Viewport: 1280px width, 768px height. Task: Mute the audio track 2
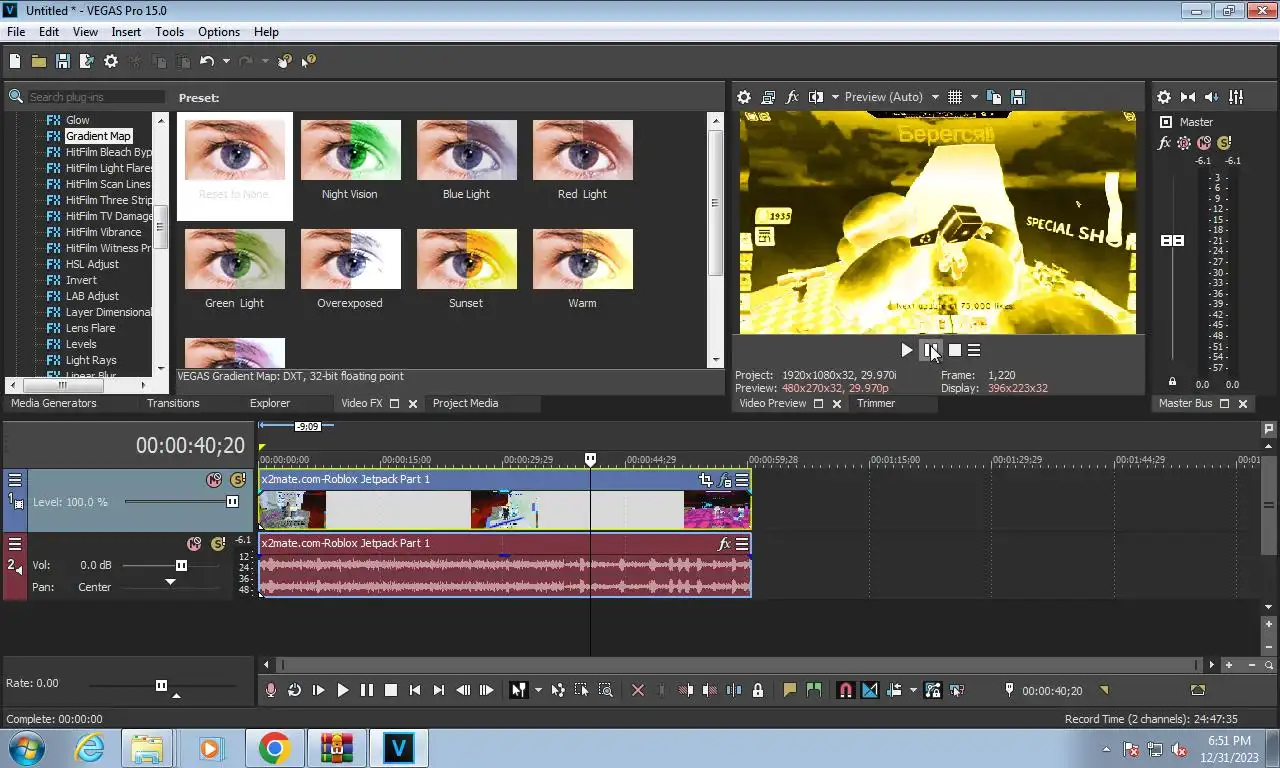pyautogui.click(x=194, y=544)
